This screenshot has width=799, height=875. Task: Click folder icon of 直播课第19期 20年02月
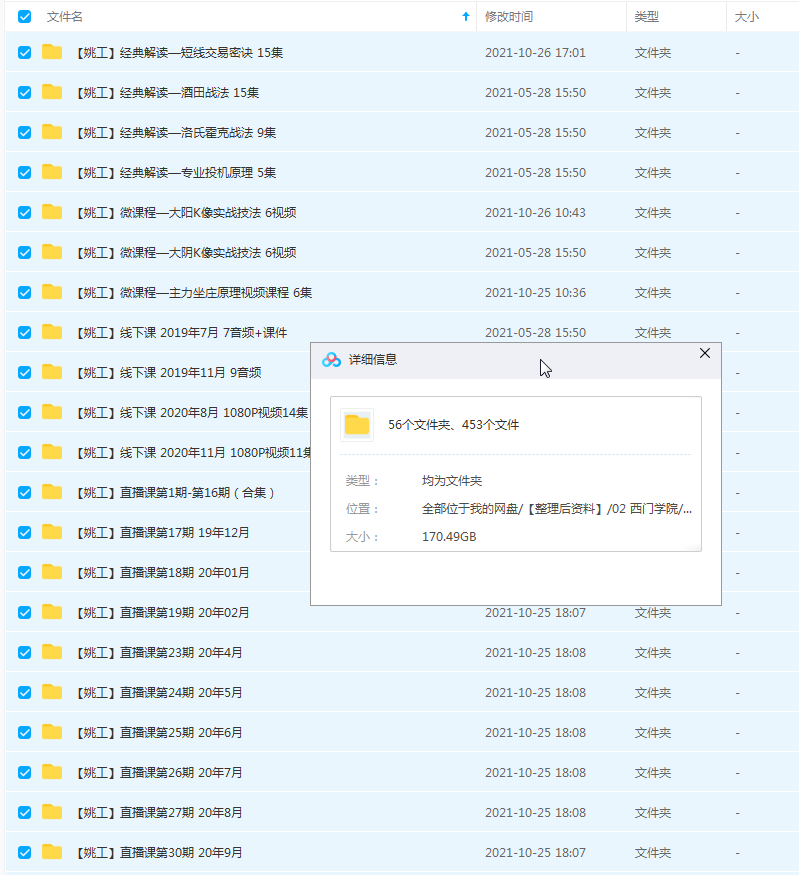pos(52,612)
